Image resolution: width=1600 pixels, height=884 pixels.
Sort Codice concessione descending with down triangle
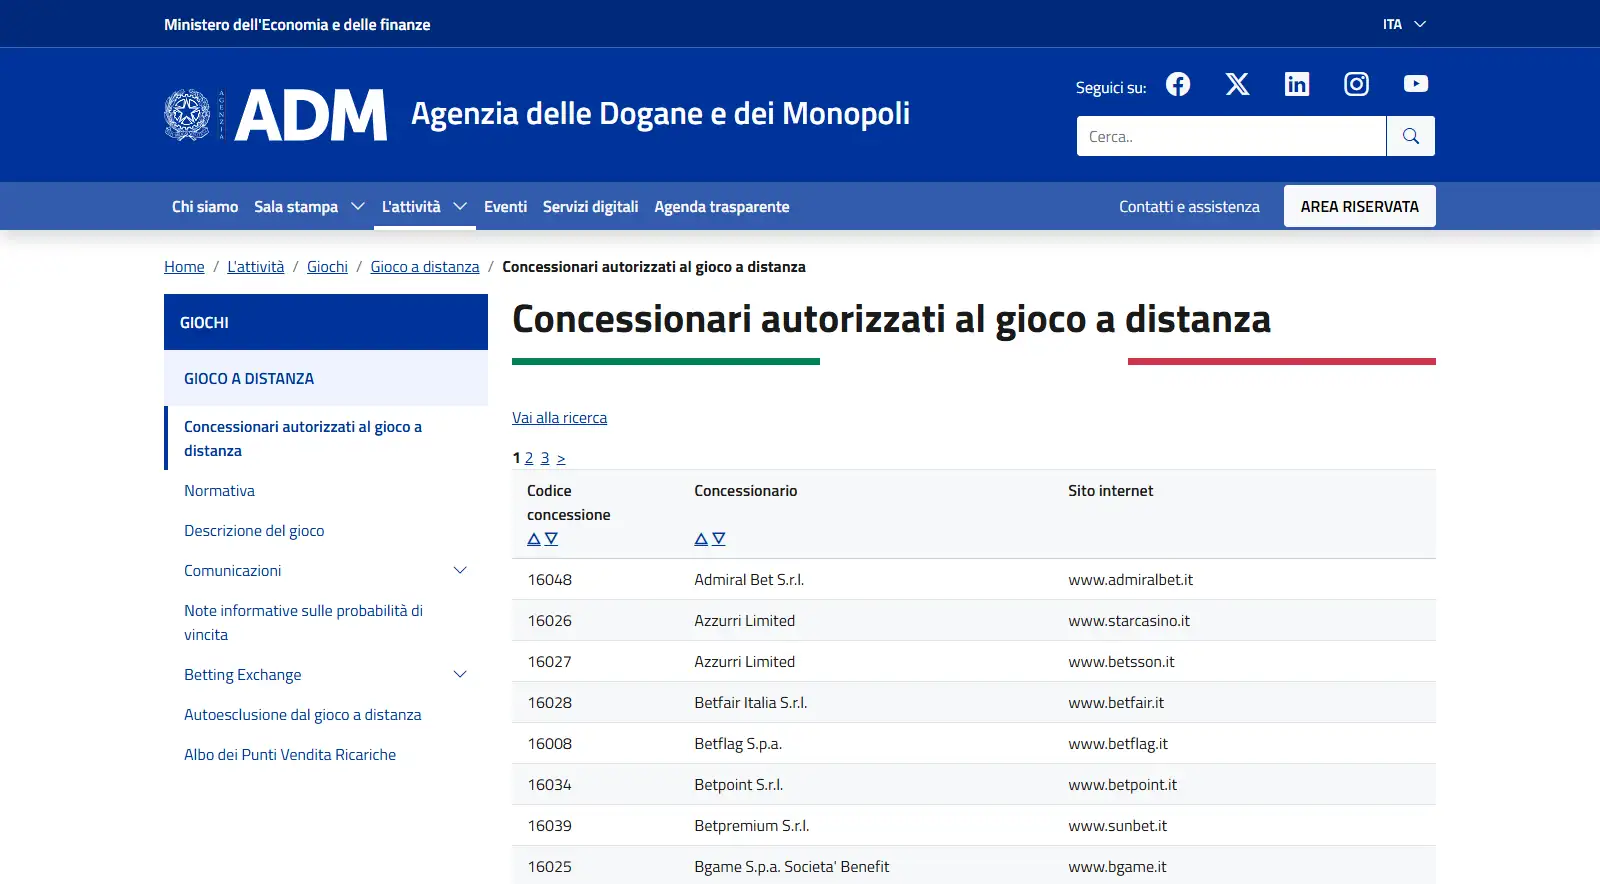tap(551, 539)
